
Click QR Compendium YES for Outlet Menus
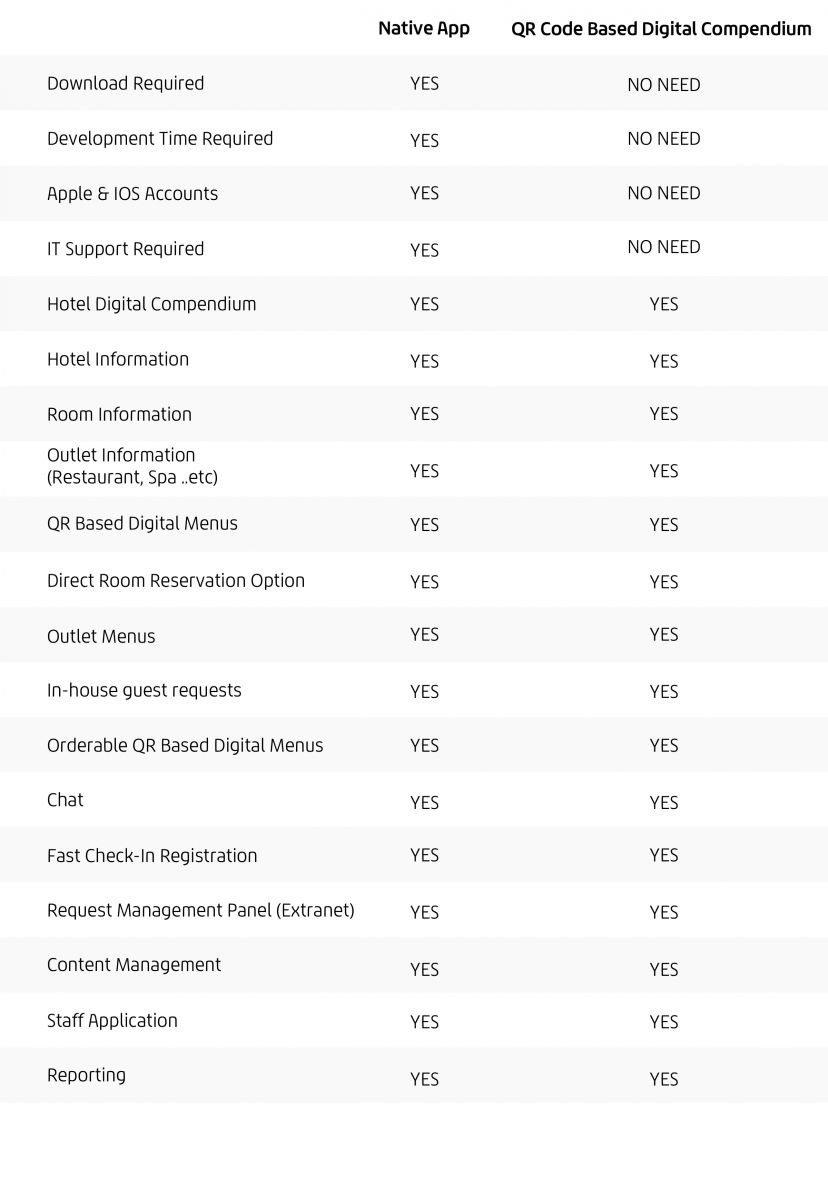(663, 635)
